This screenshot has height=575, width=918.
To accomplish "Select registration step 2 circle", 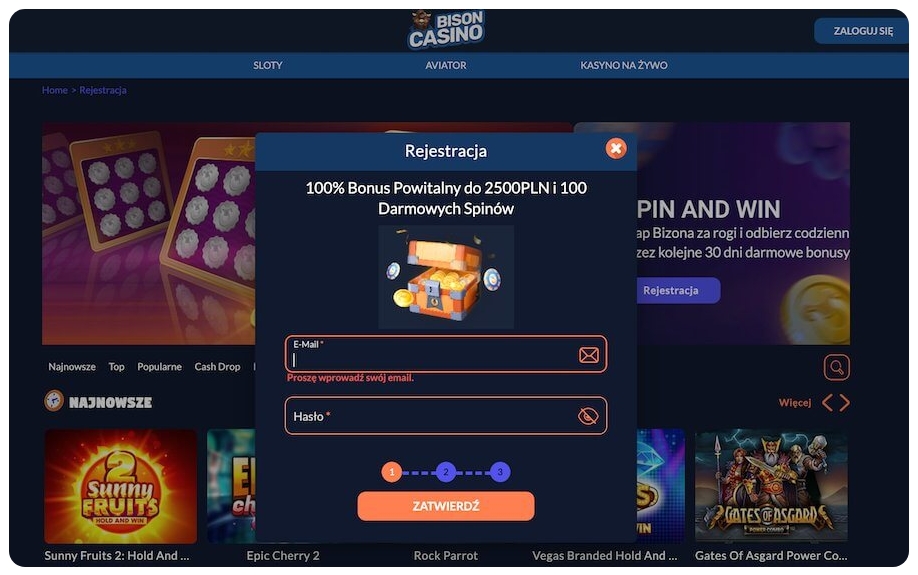I will click(x=446, y=472).
